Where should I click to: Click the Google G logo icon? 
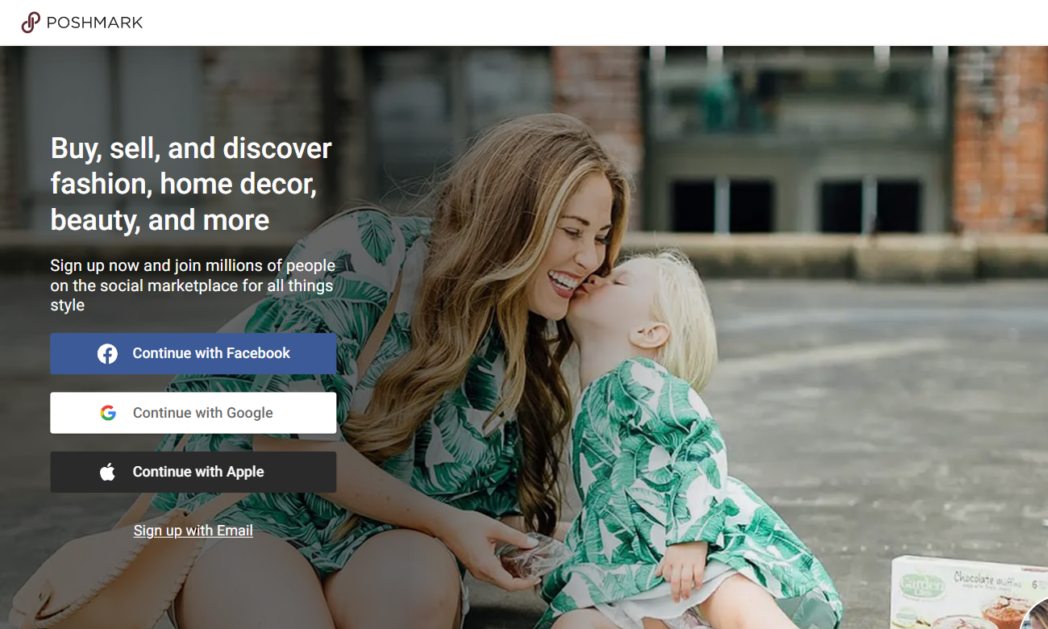pos(108,413)
